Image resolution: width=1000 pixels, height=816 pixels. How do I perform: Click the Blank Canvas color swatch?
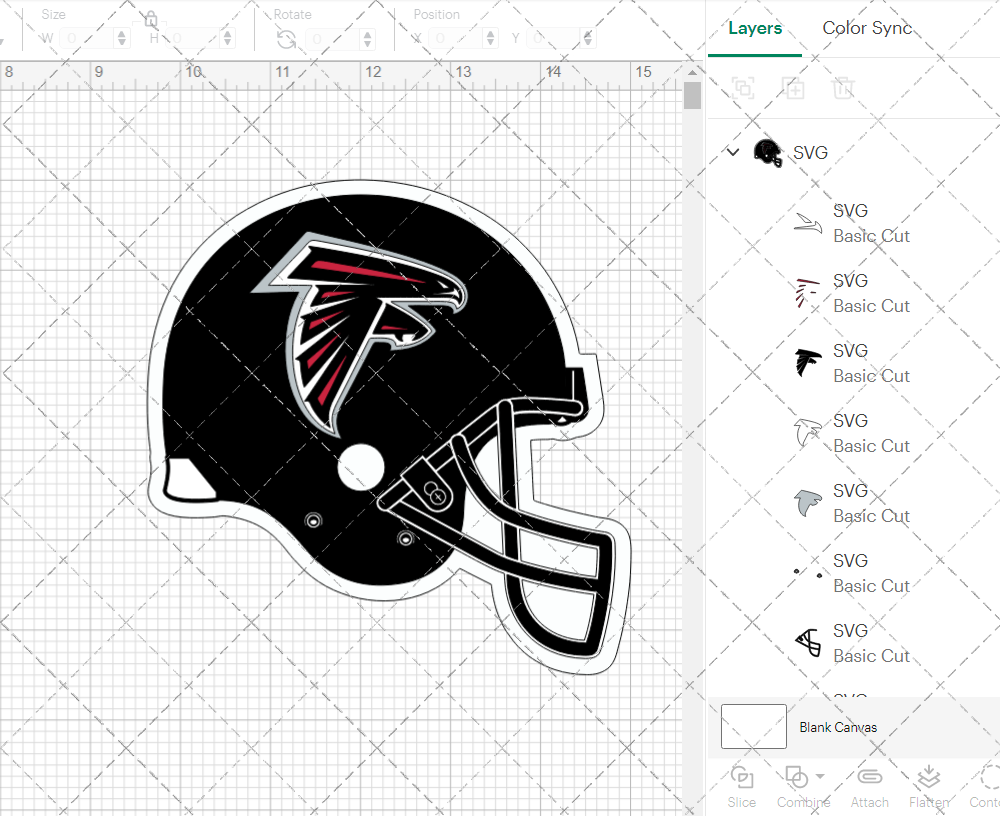(754, 727)
